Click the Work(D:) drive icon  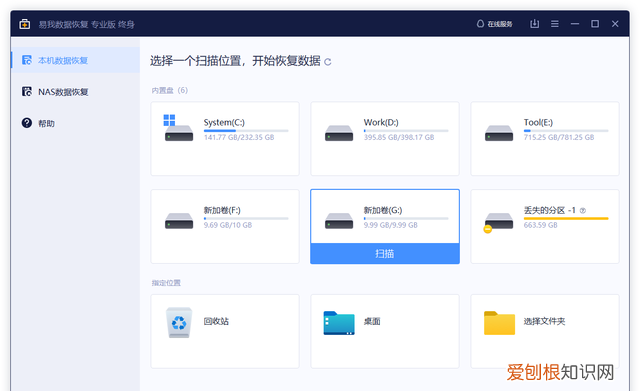[339, 133]
